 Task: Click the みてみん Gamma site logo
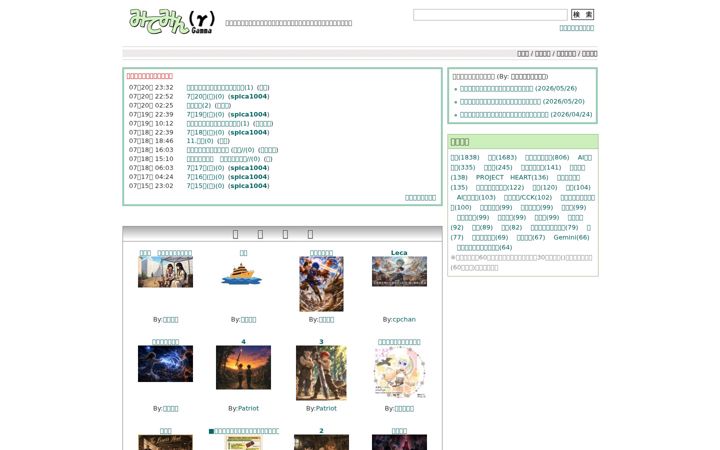pyautogui.click(x=171, y=22)
